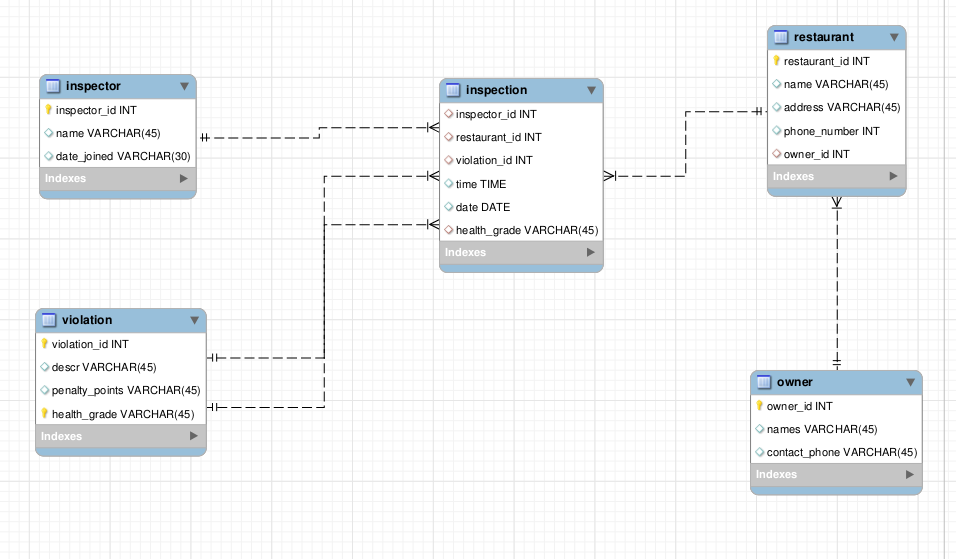Click the key icon beside restaurant_id in restaurant table
The image size is (956, 559).
coord(776,61)
